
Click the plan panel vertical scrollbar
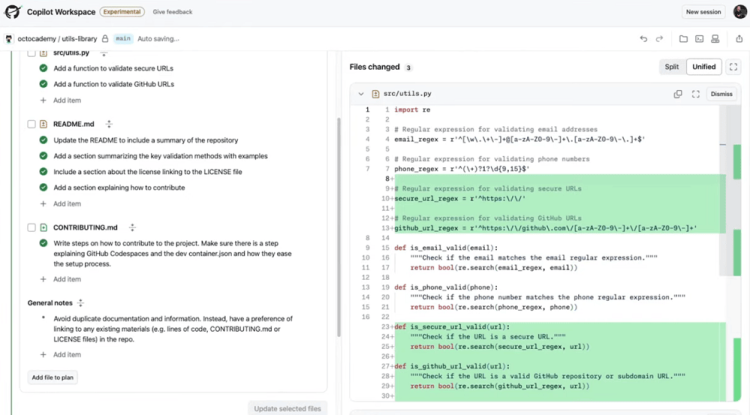339,227
